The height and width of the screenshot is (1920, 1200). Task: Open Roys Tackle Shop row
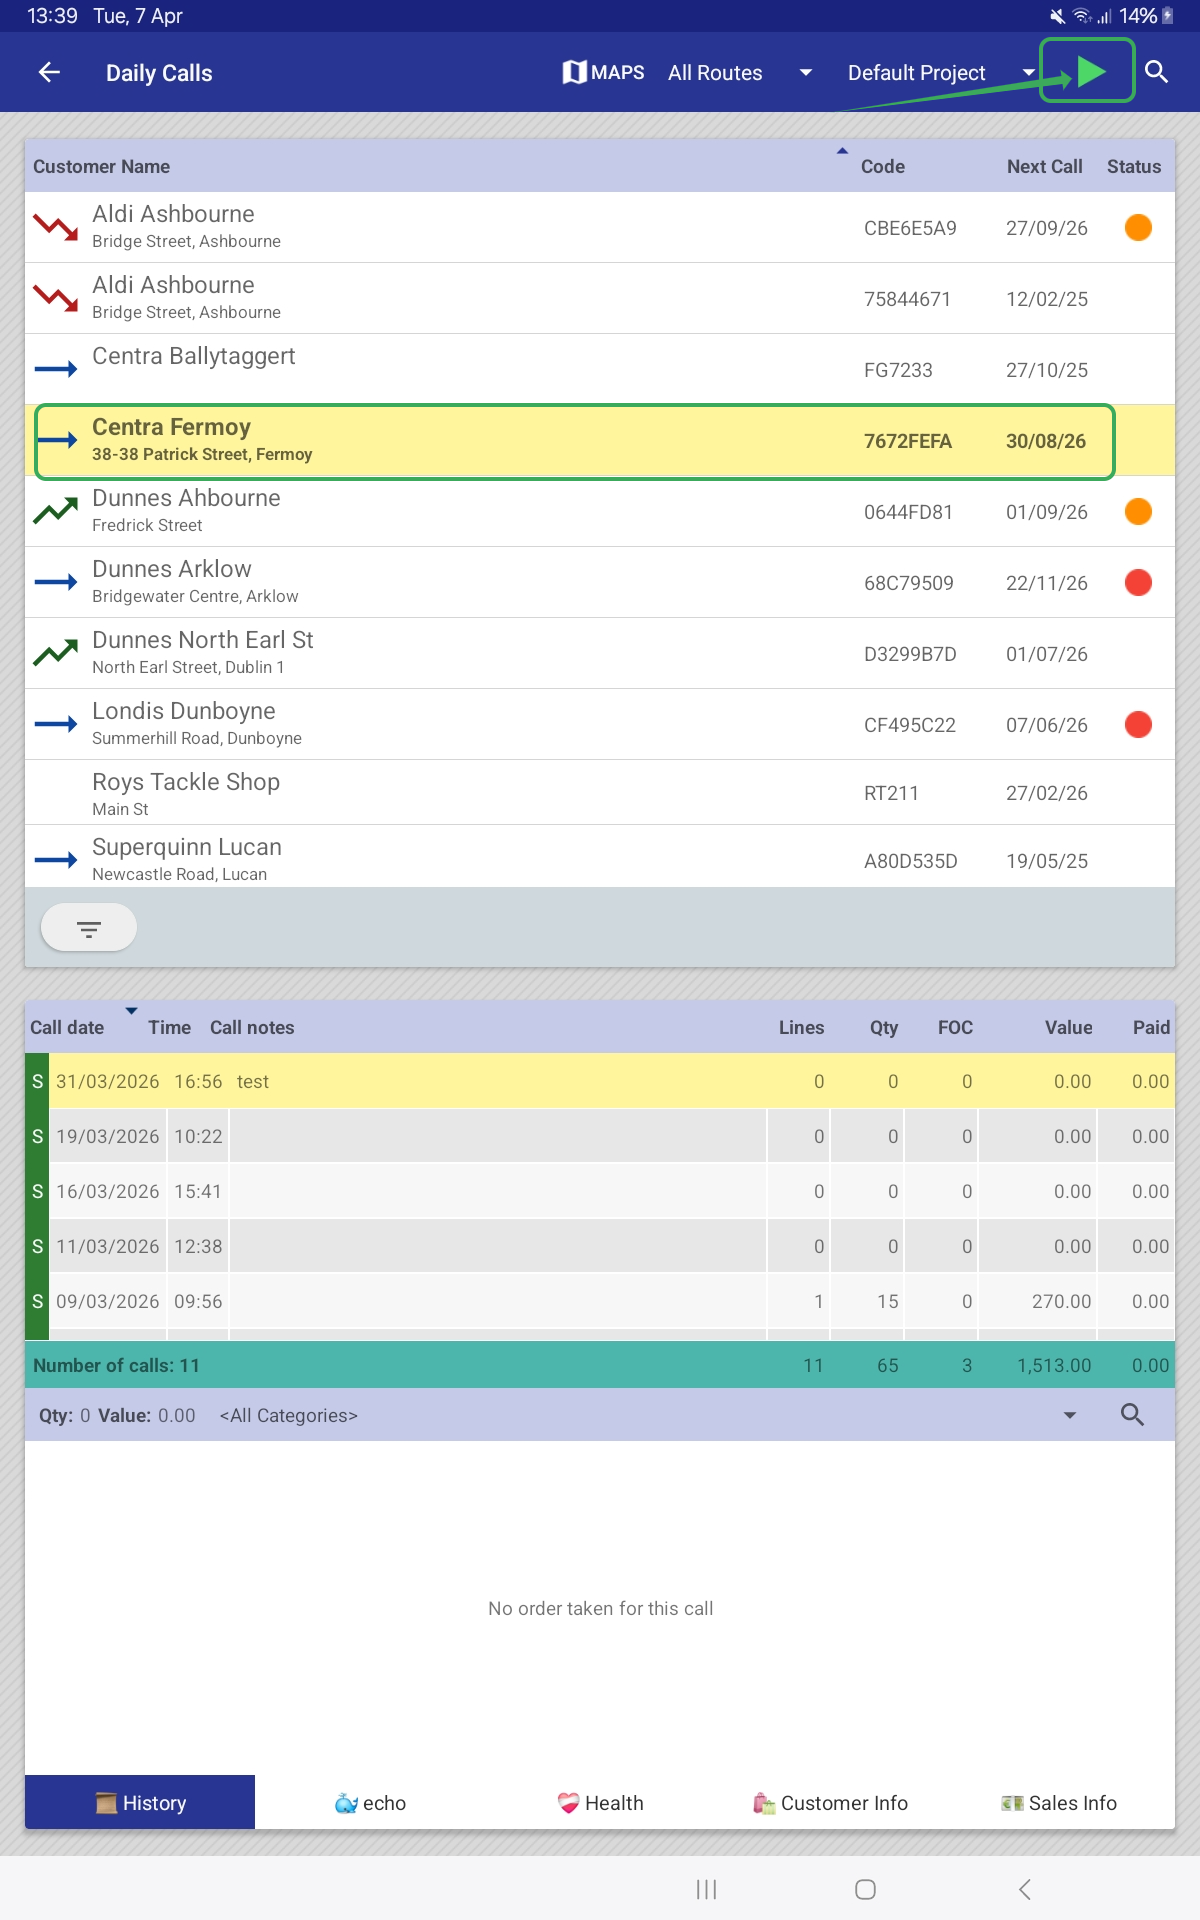600,792
